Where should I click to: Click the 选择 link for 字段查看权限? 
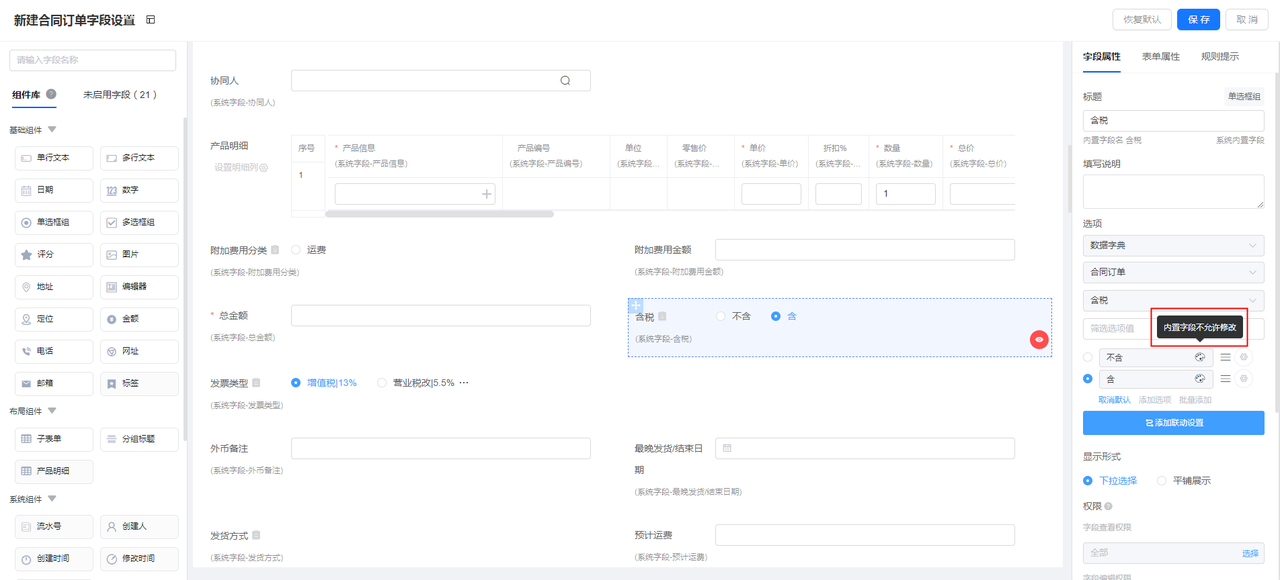(1250, 553)
